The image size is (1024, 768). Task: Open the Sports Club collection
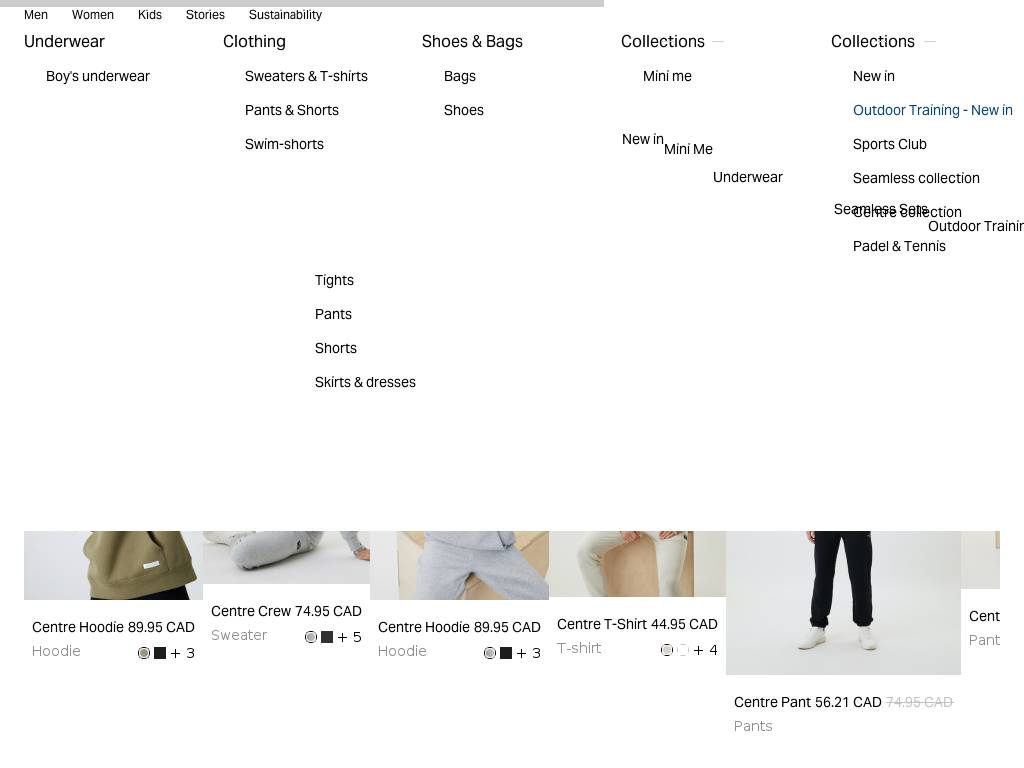click(889, 144)
